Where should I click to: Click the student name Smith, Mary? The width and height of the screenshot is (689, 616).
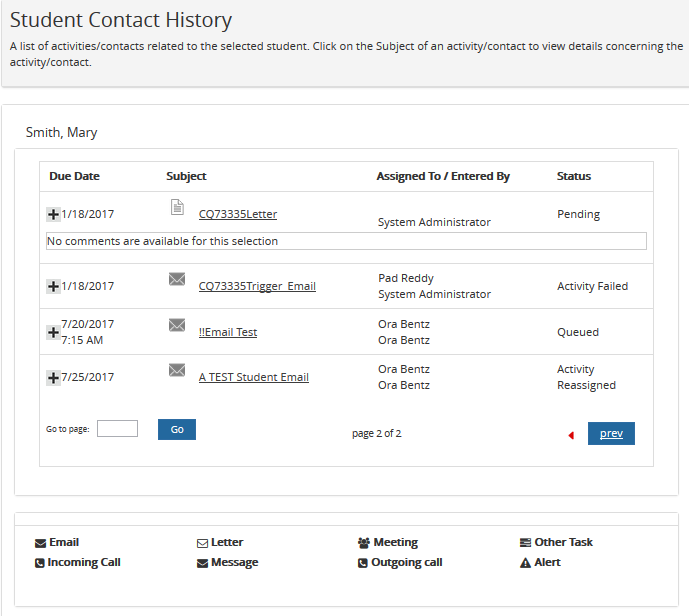[62, 132]
